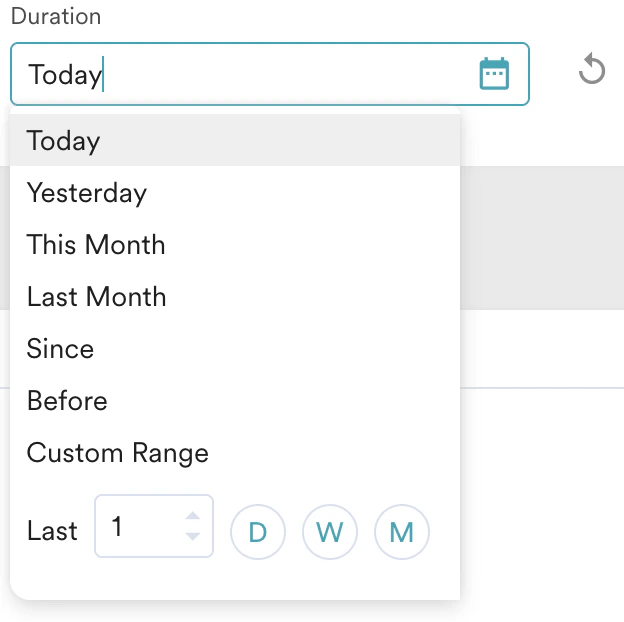Click the Last label beside number box
Image resolution: width=624 pixels, height=622 pixels.
pyautogui.click(x=52, y=531)
